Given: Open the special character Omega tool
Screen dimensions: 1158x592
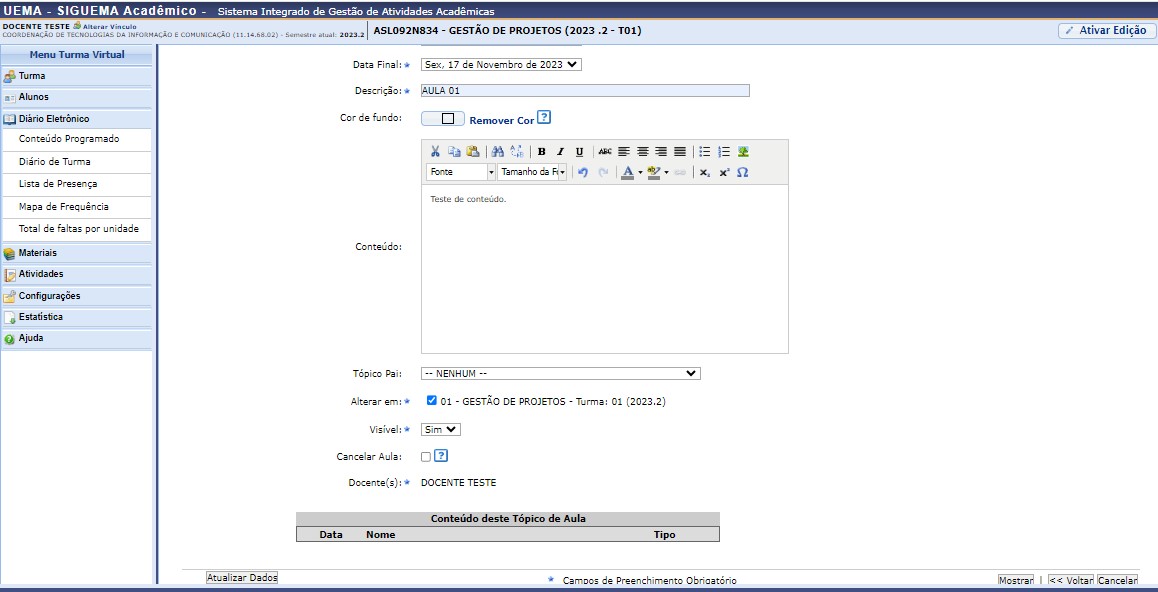Looking at the screenshot, I should (742, 173).
